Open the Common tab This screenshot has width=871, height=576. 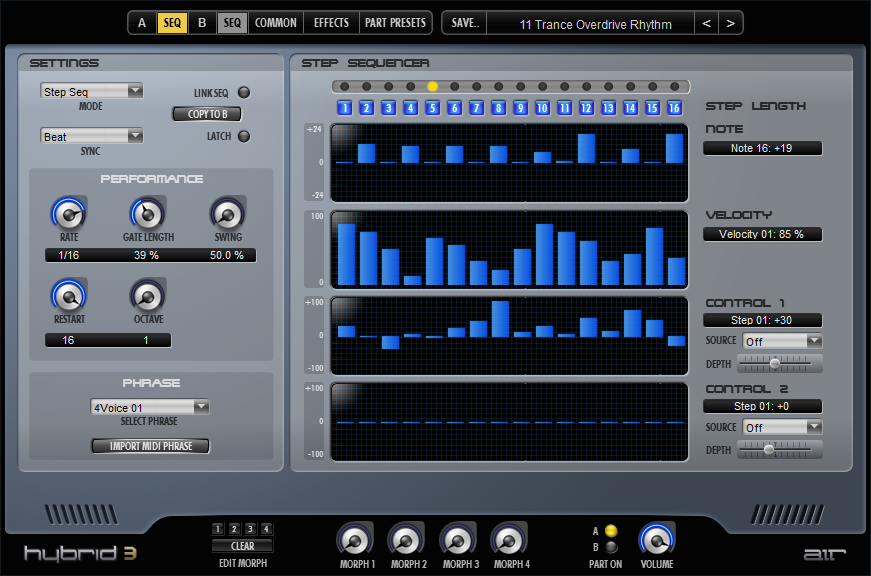point(276,23)
